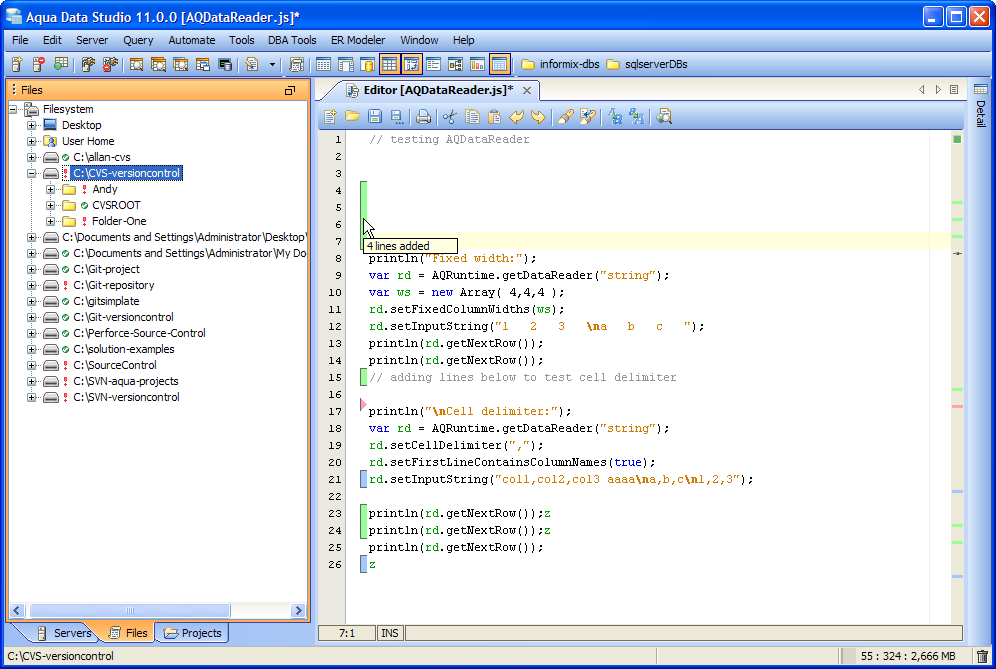Click the server icon with red minus badge

point(39,64)
